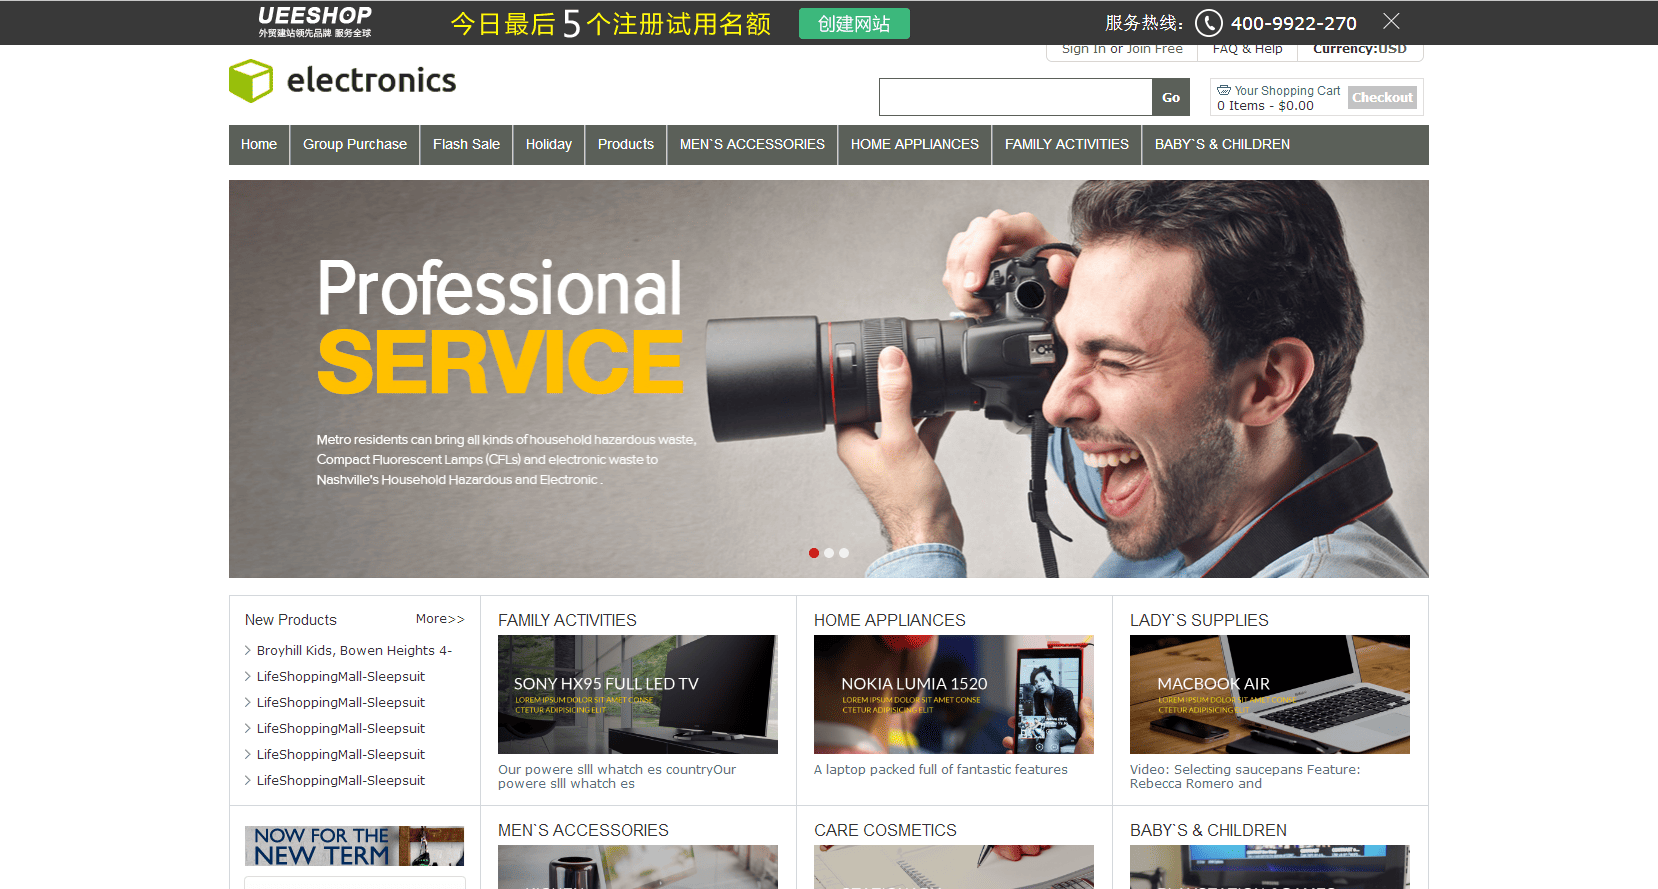Open Broyhill Kids, Bowen Heights product link
The image size is (1658, 889).
point(354,650)
